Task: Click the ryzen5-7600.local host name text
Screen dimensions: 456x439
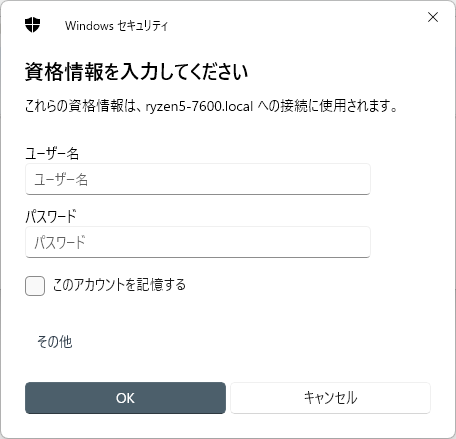Action: tap(199, 106)
